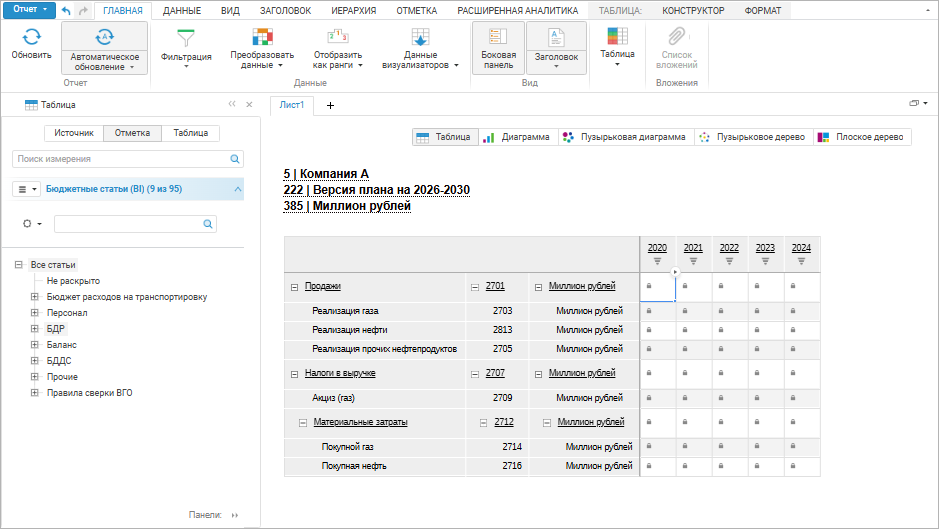
Task: Click the undo arrow icon
Action: [66, 10]
